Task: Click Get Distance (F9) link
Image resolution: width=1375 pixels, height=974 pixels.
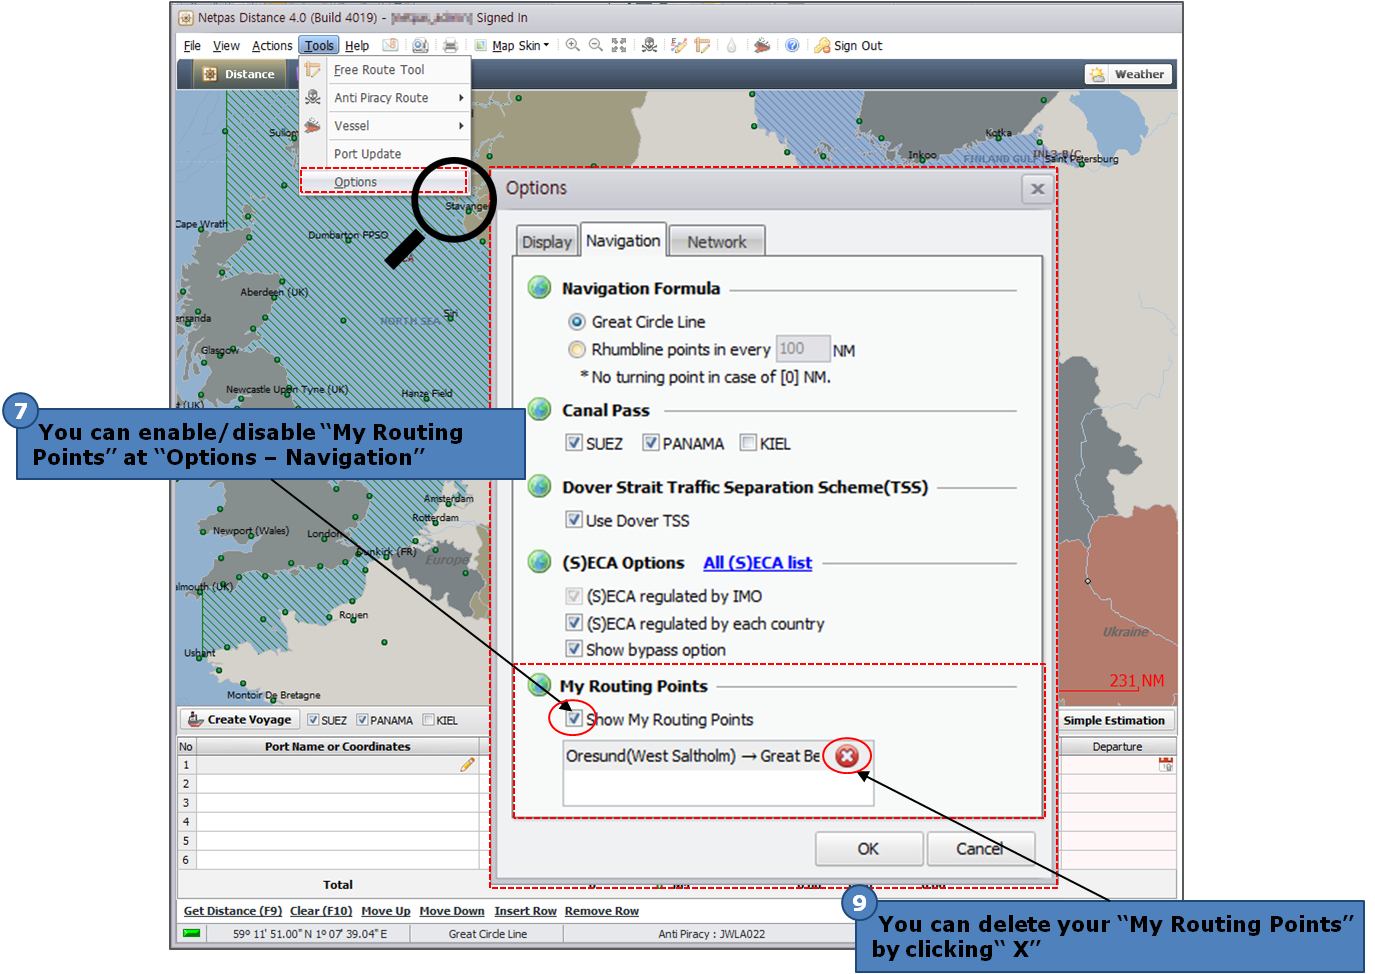Action: pos(233,911)
